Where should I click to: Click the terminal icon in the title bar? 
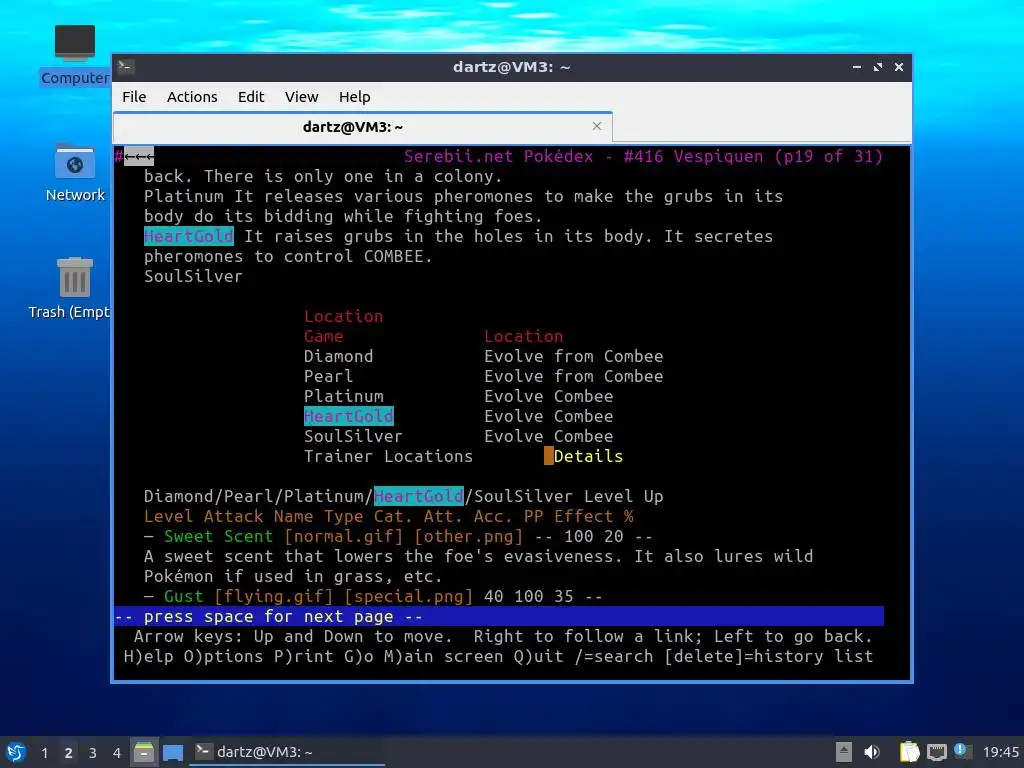tap(126, 67)
